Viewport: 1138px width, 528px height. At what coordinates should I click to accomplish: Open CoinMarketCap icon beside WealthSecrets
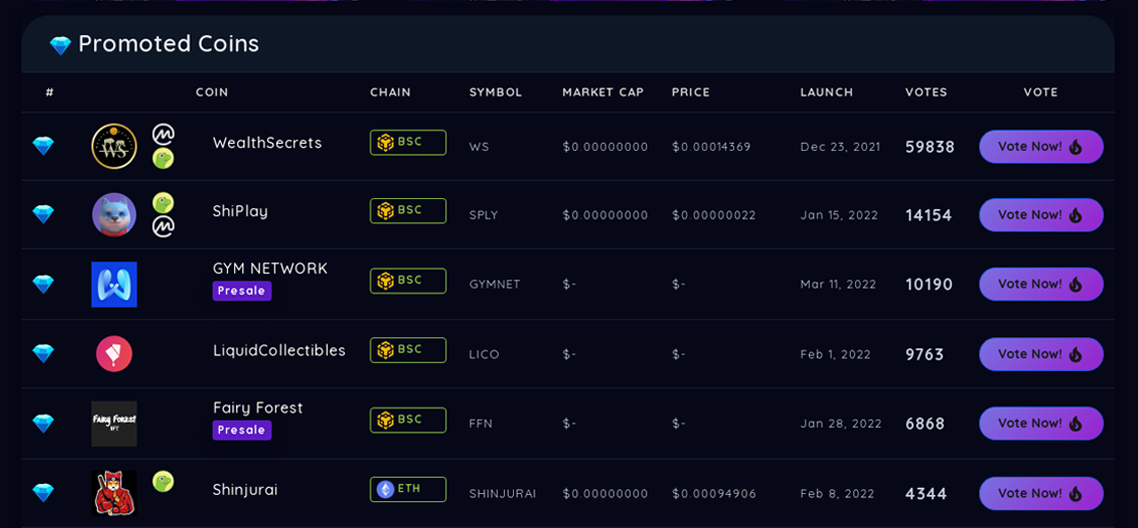163,134
